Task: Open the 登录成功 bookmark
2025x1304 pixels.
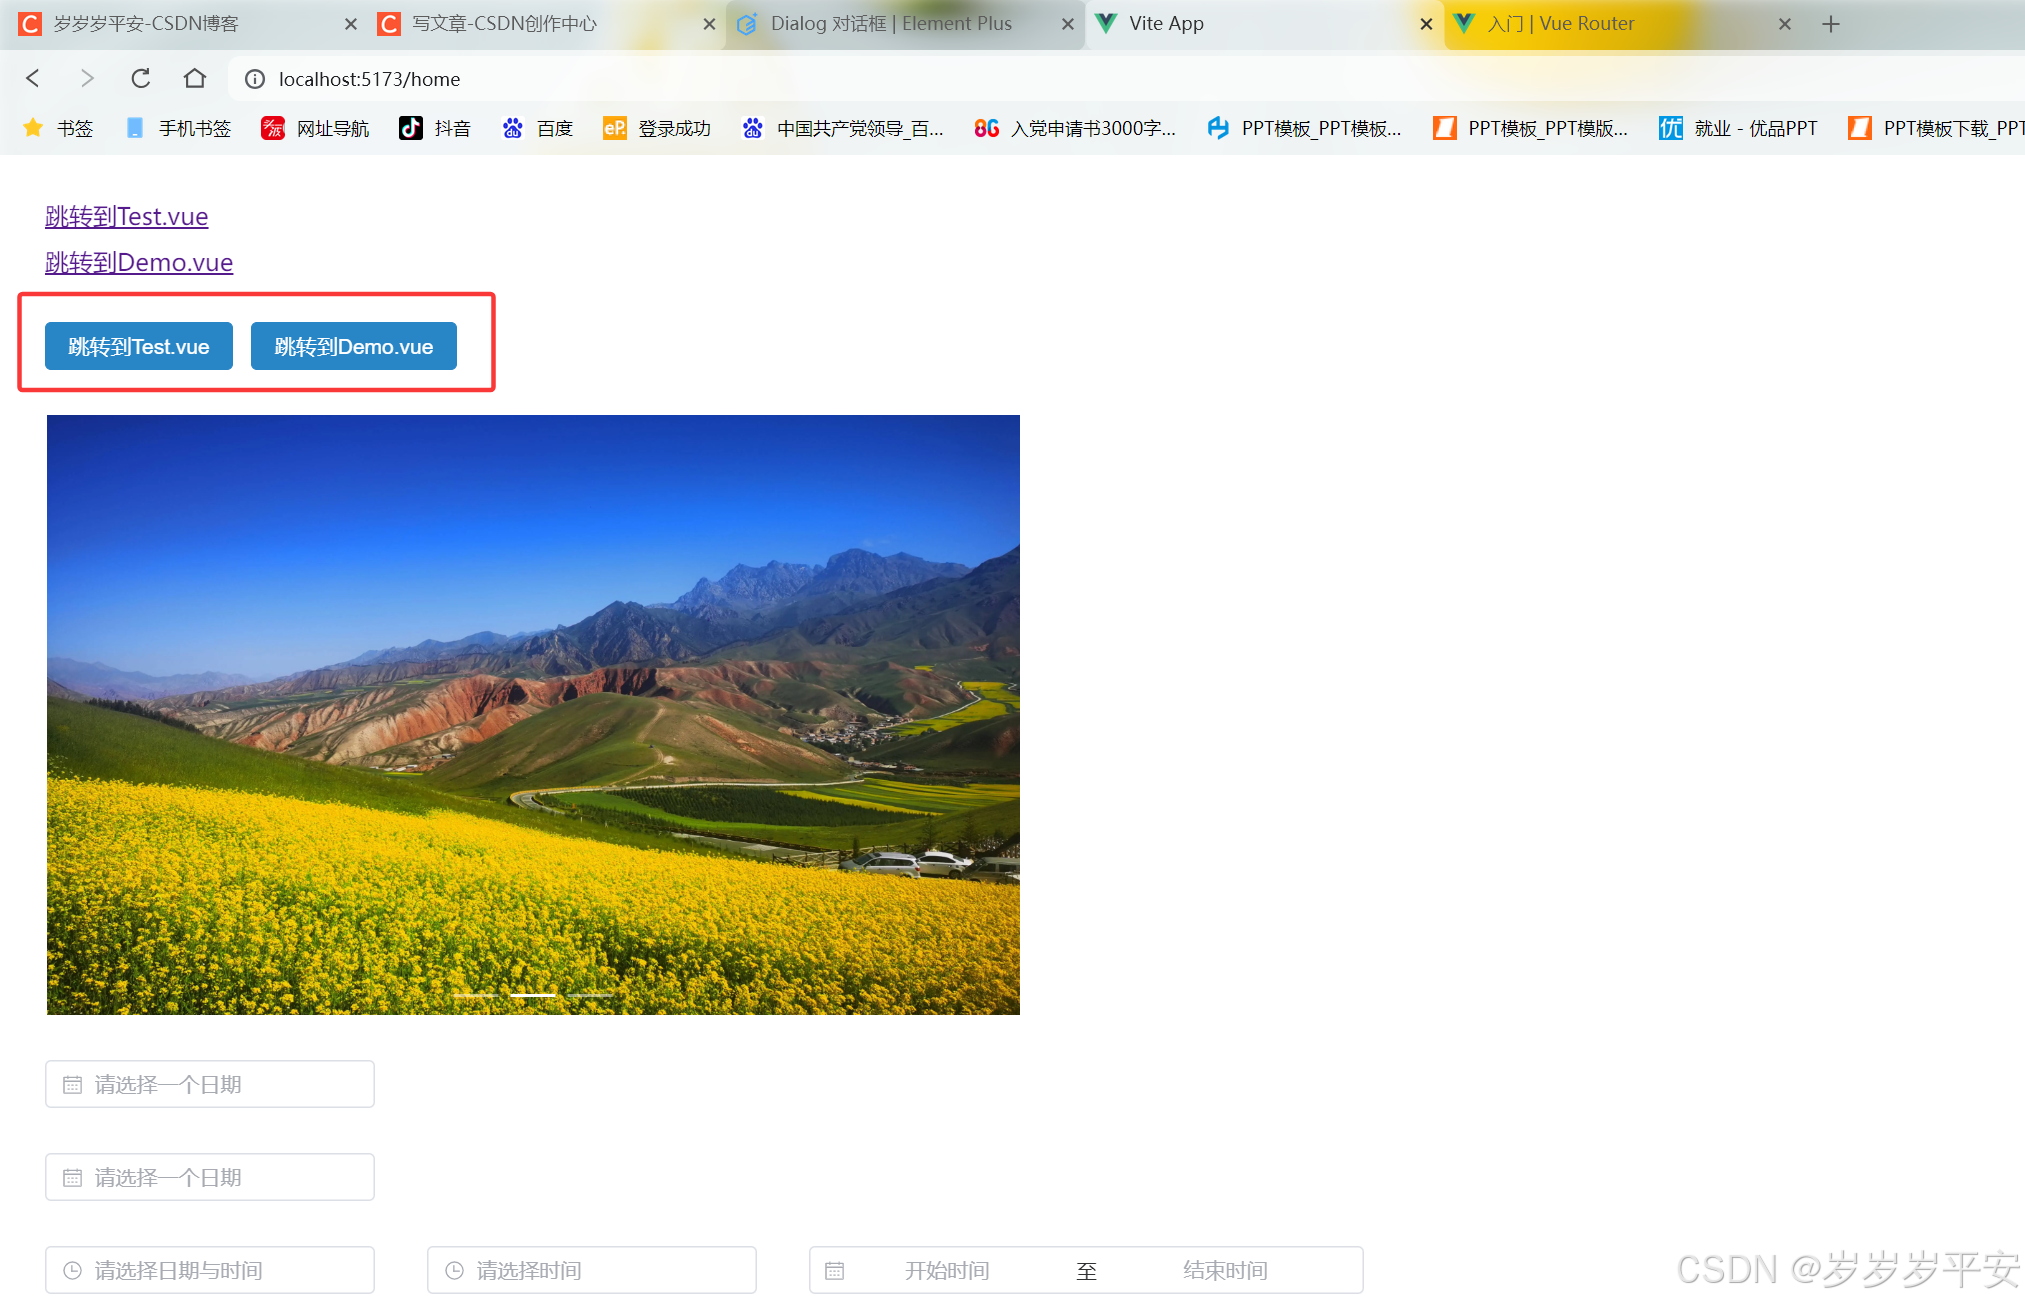Action: [657, 128]
